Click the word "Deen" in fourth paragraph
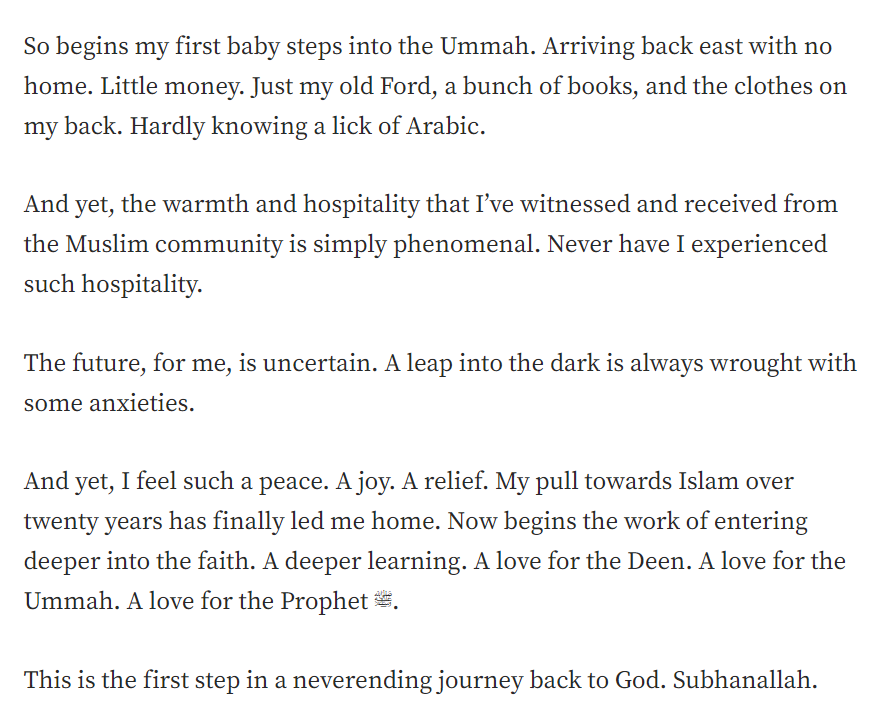878x714 pixels. point(656,561)
